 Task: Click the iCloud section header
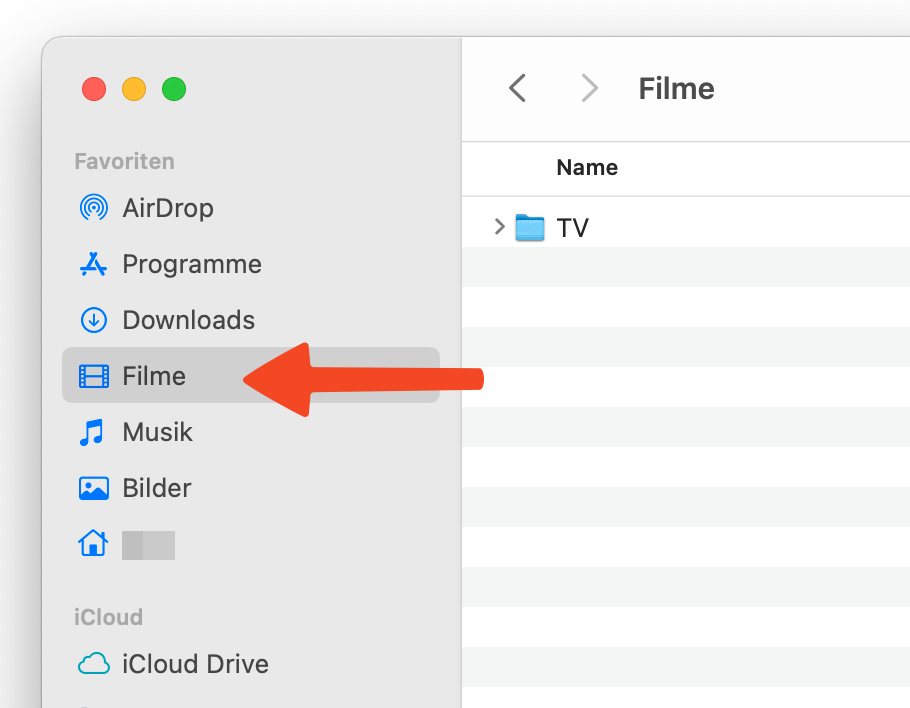[108, 617]
